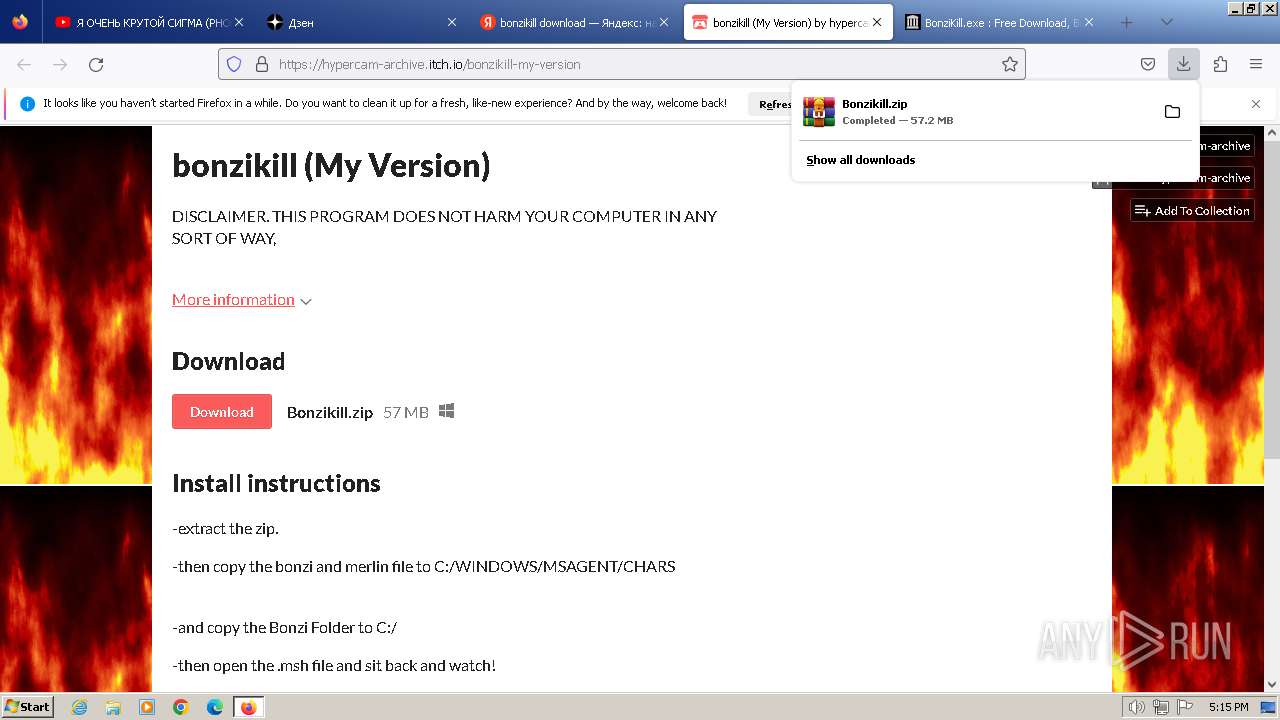The image size is (1280, 720).
Task: List all open tabs
Action: pos(1166,22)
